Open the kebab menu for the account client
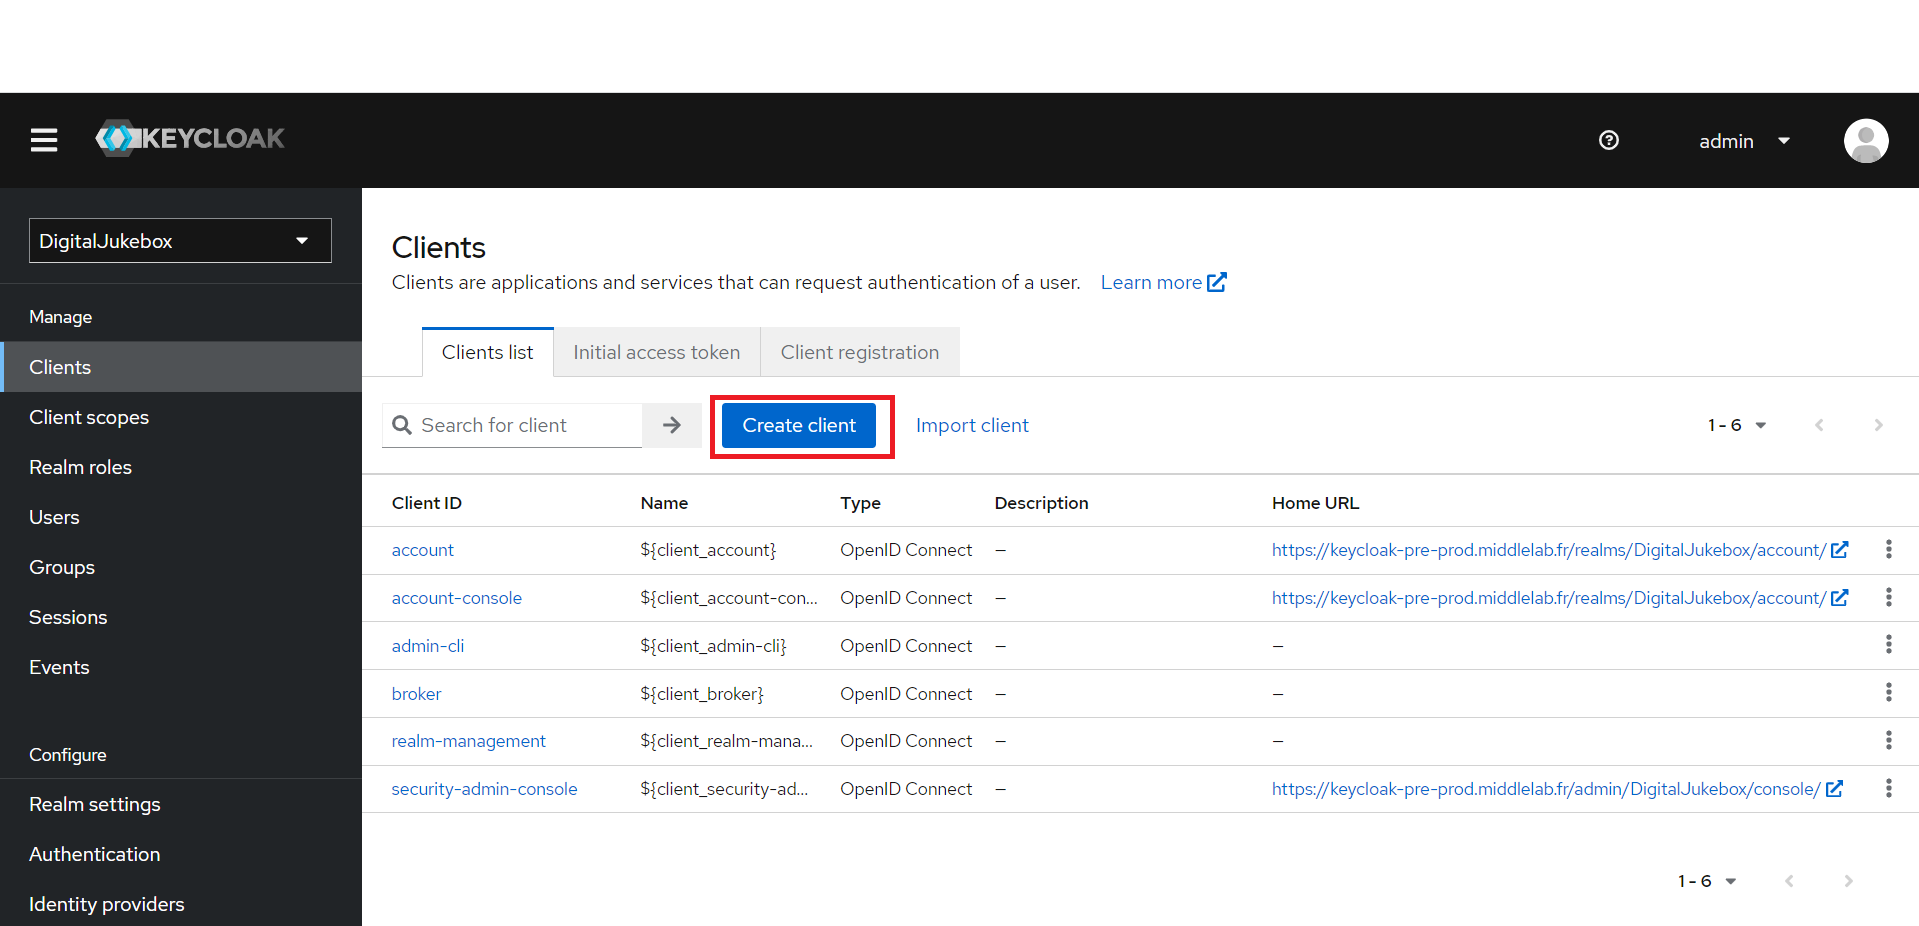This screenshot has height=926, width=1919. point(1889,549)
